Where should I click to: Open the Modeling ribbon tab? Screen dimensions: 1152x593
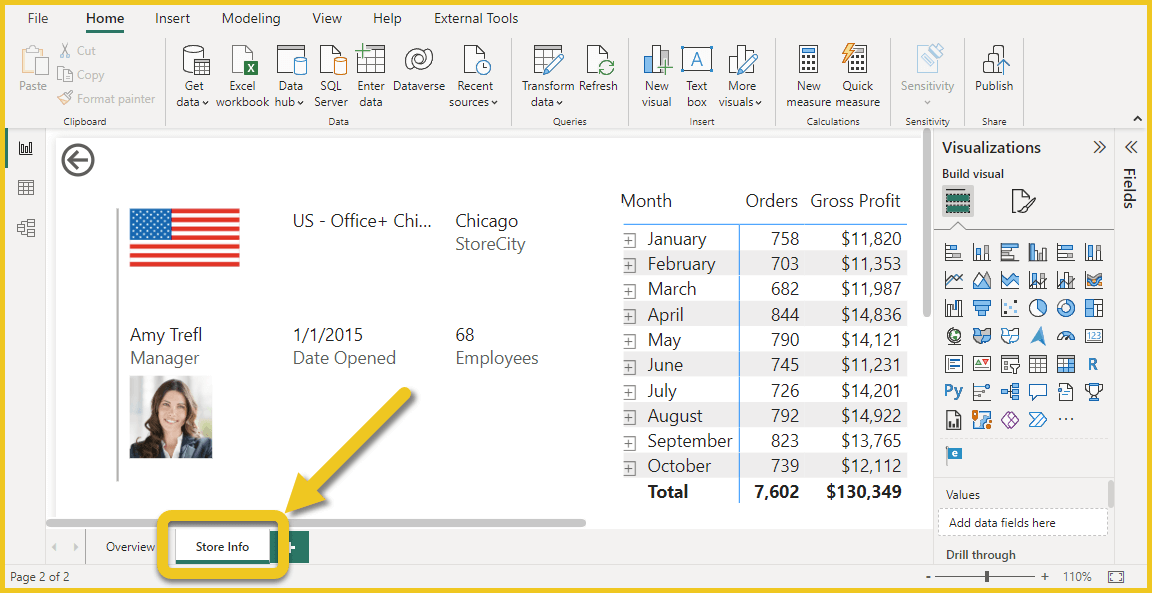(x=251, y=18)
